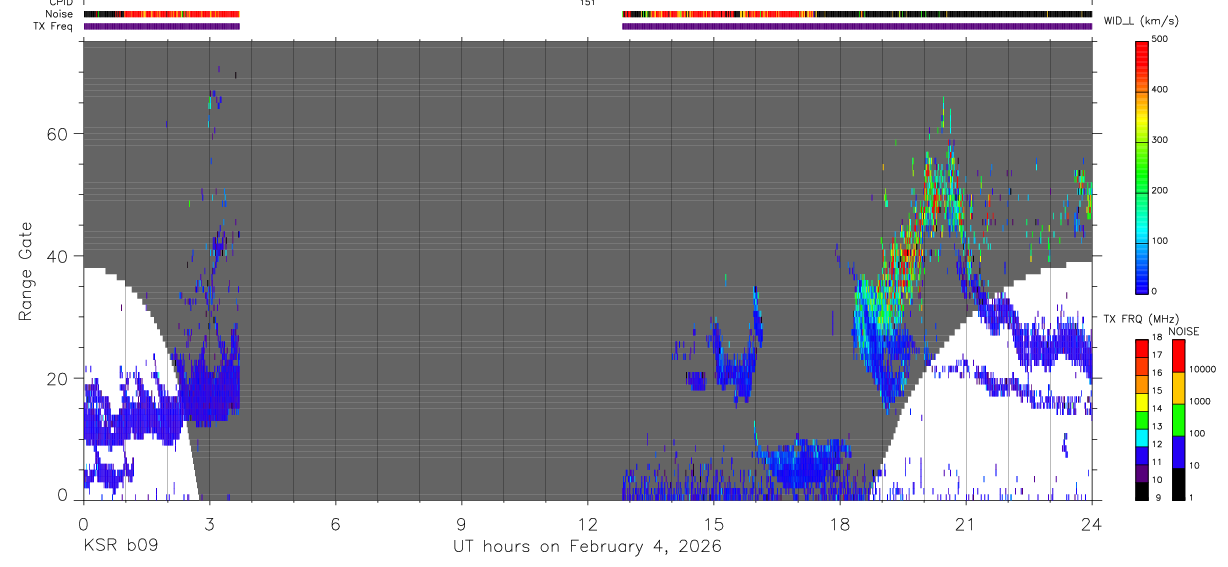Click the 0 tick on the WID color bar
The height and width of the screenshot is (567, 1228).
pyautogui.click(x=1155, y=291)
